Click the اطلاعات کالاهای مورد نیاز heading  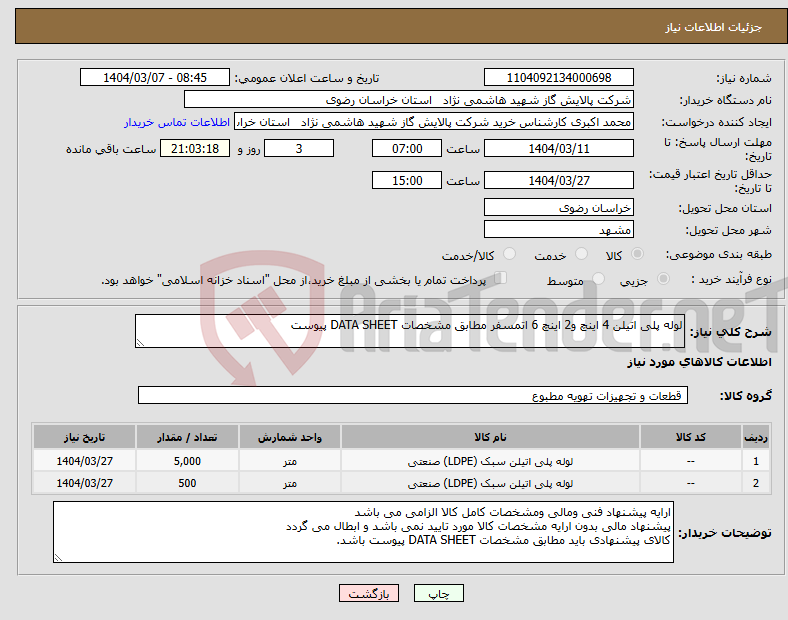click(699, 362)
